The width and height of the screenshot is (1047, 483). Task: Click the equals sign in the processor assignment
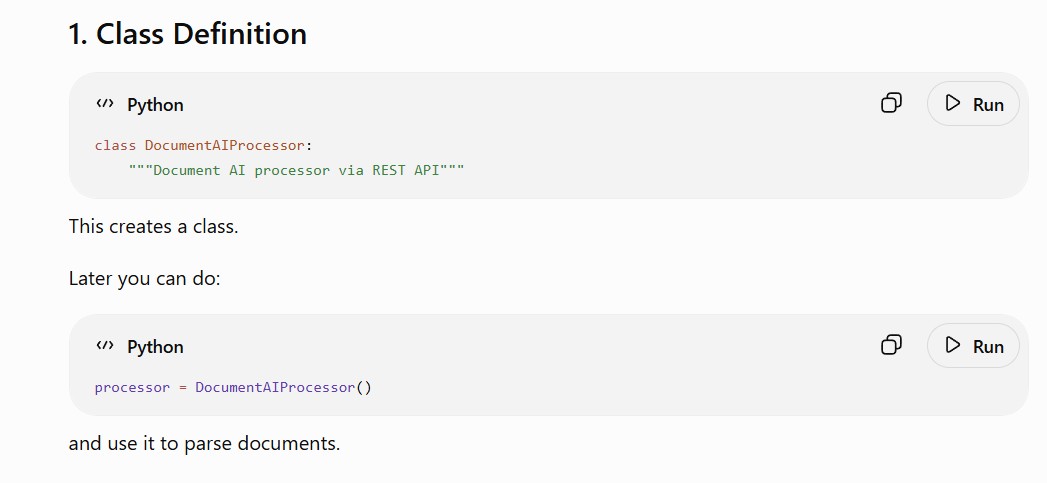point(182,387)
